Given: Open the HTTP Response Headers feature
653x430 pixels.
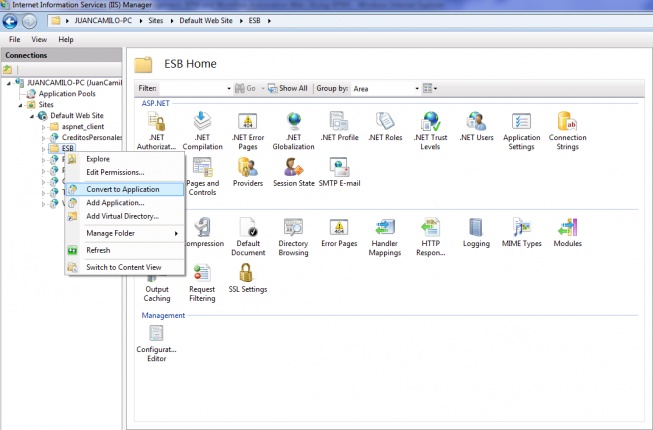Looking at the screenshot, I should point(431,237).
